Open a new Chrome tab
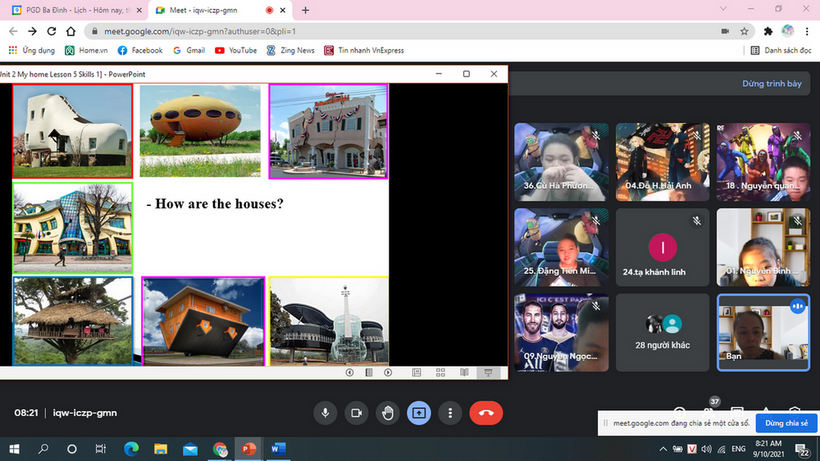Image resolution: width=820 pixels, height=461 pixels. (x=305, y=10)
